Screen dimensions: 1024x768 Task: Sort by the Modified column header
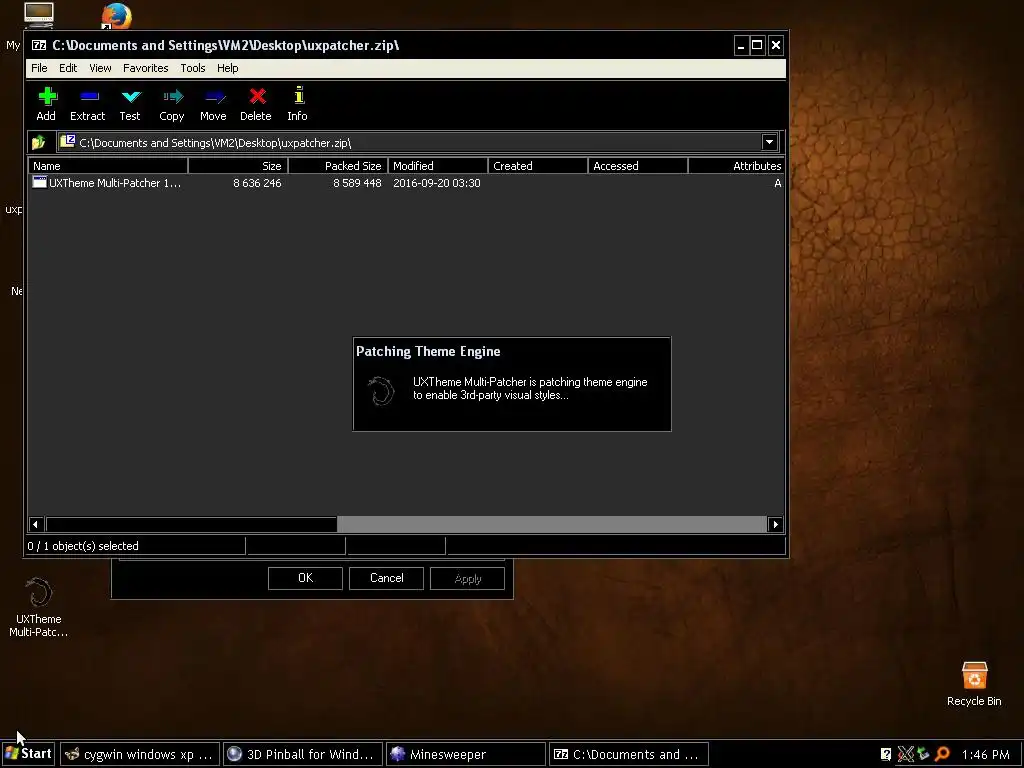coord(438,166)
